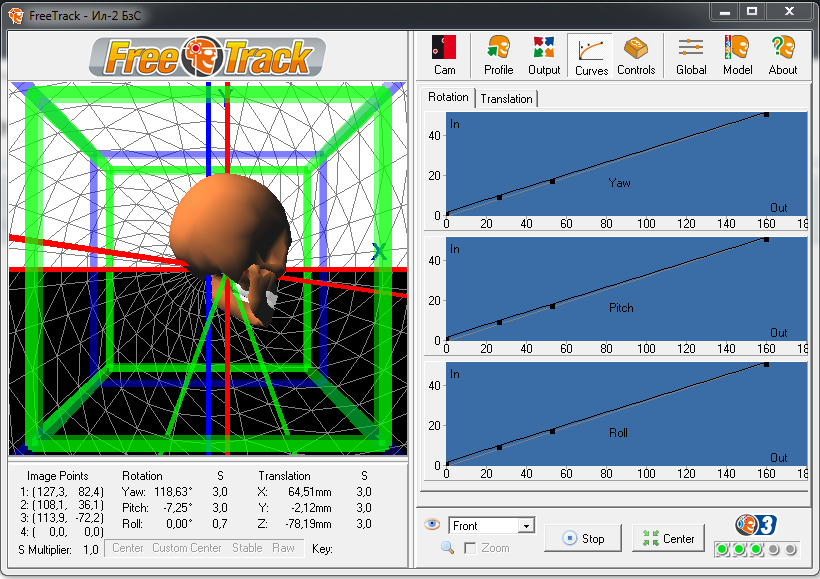Open the Controls page

(636, 55)
